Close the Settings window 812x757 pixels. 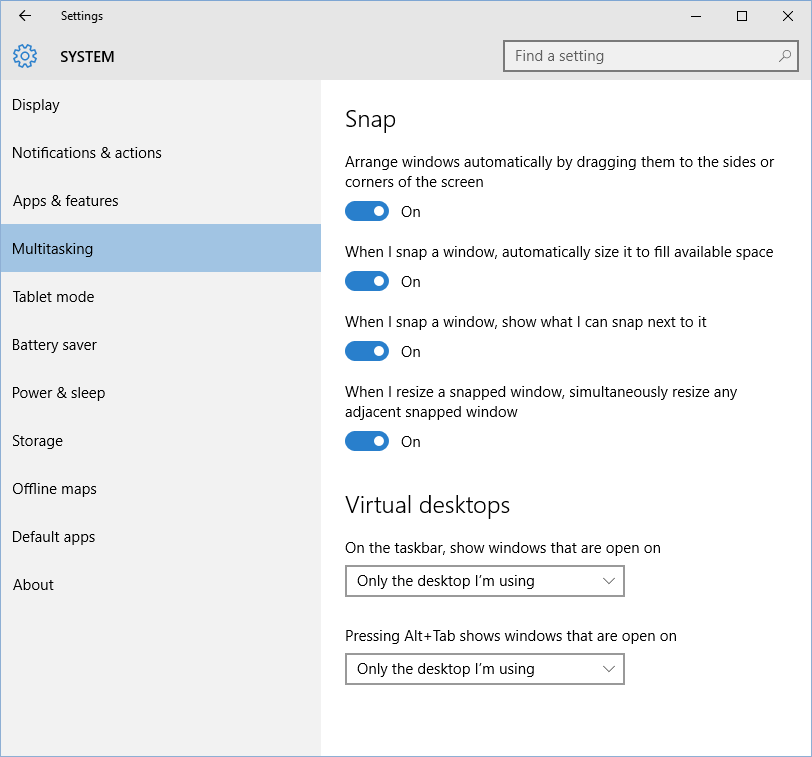click(x=788, y=16)
